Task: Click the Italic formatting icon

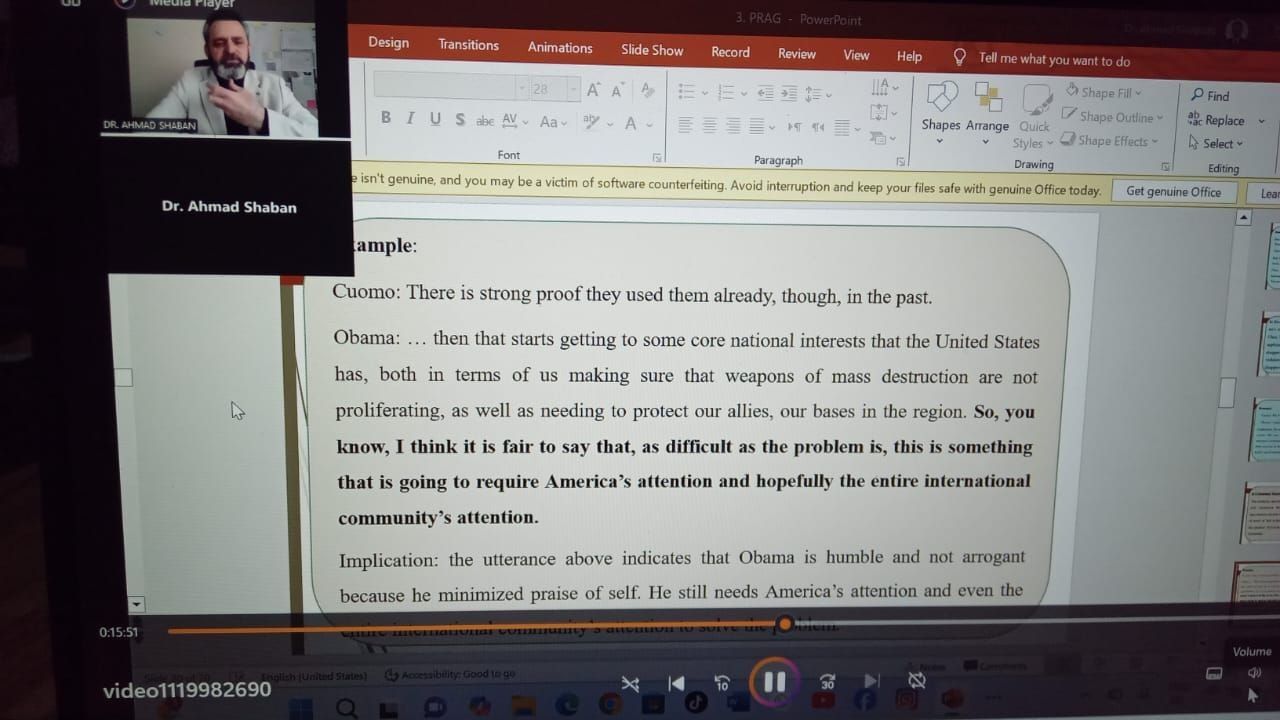Action: [410, 118]
